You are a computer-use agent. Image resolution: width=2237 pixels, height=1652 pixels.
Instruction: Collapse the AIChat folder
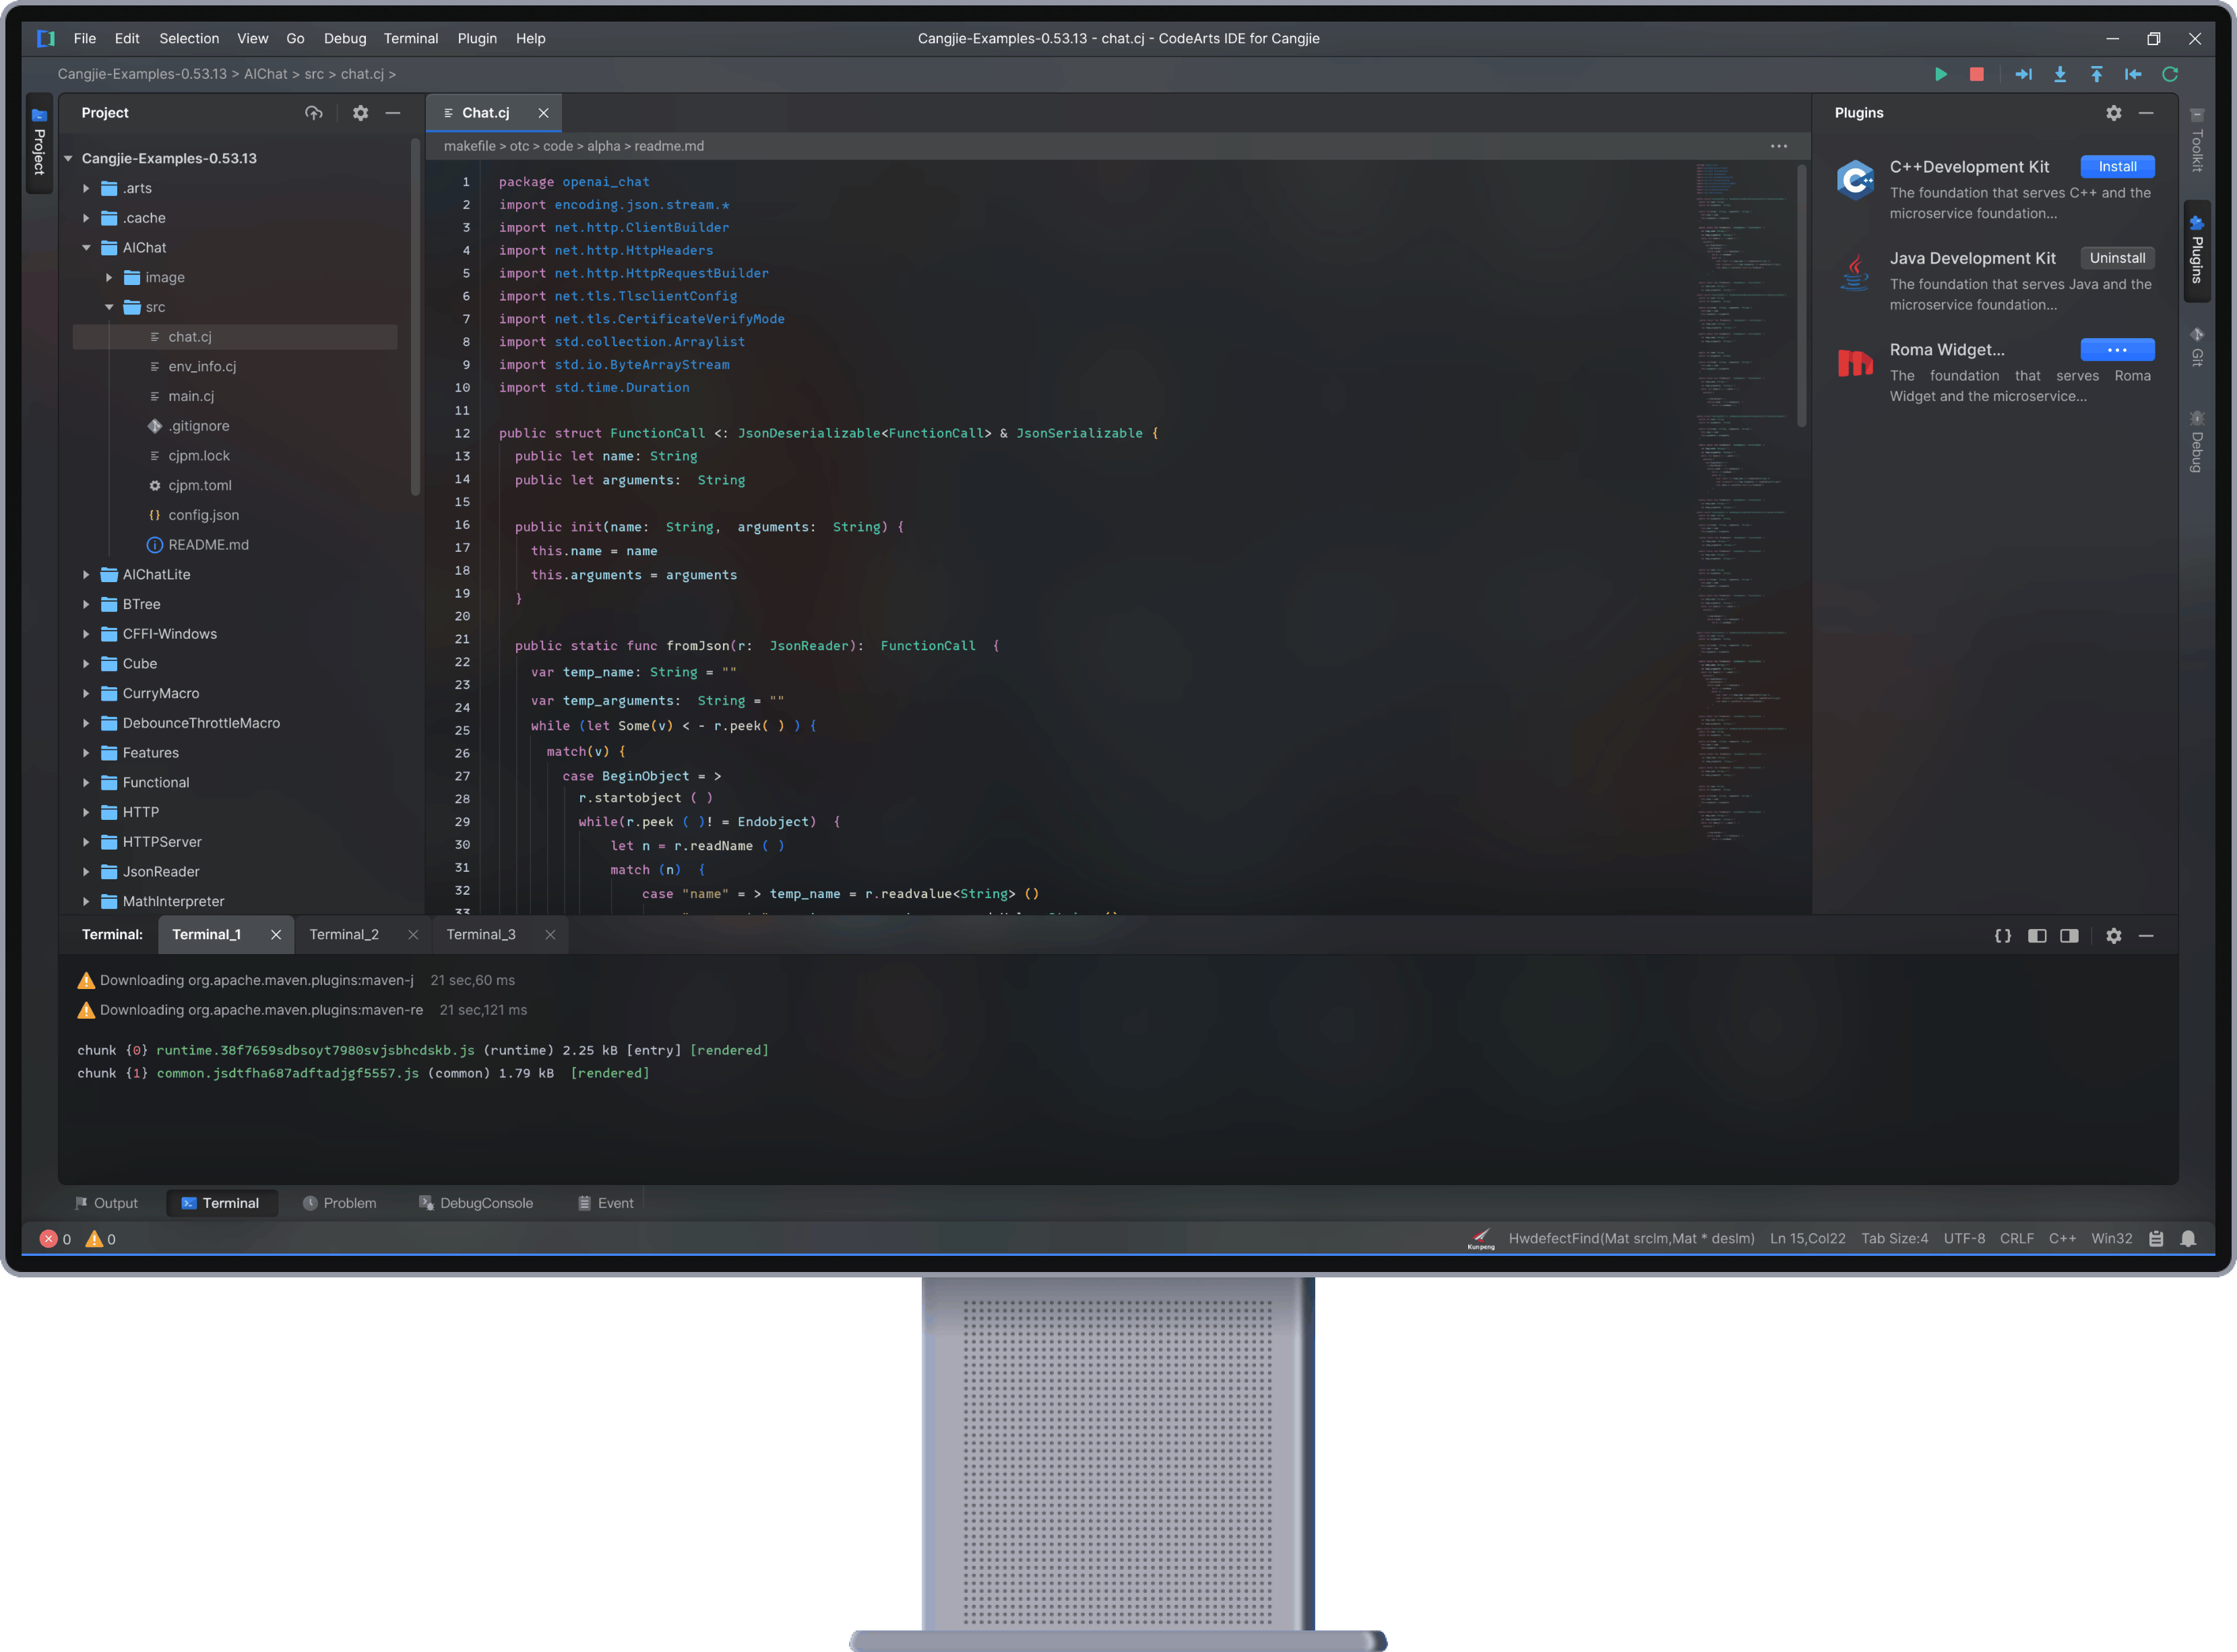coord(86,248)
